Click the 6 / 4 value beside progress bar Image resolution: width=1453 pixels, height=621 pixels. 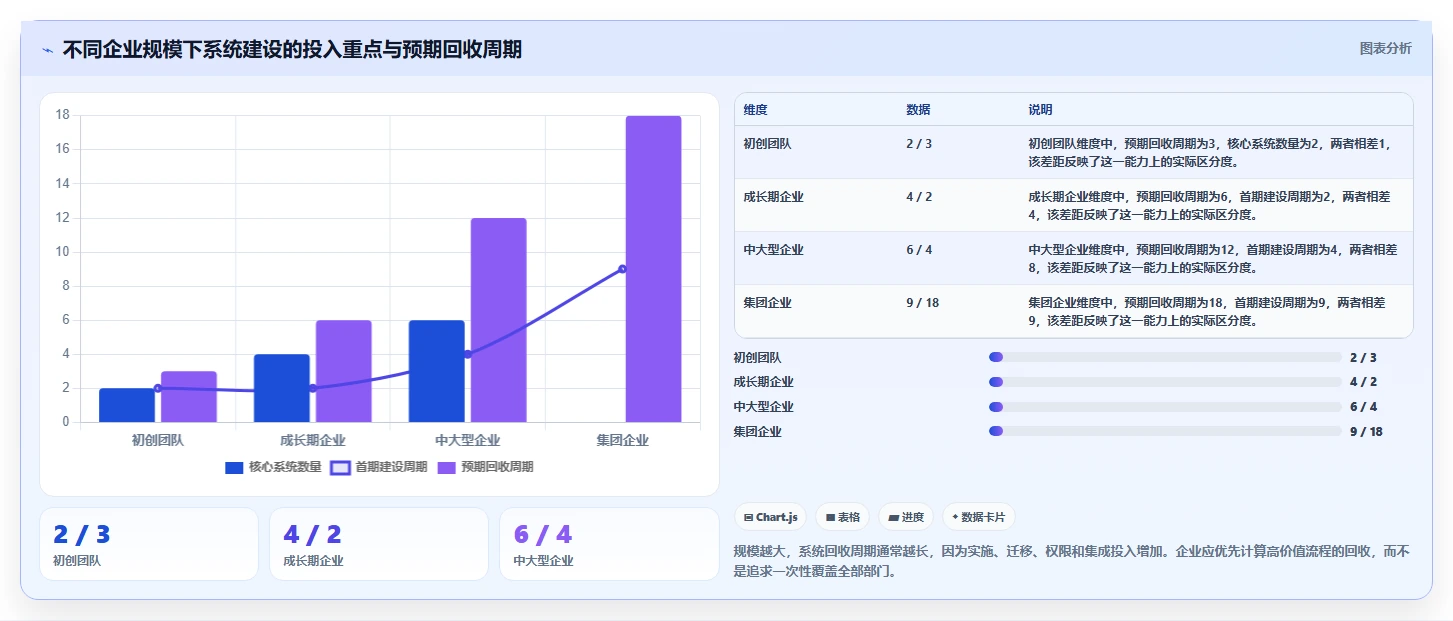(x=1363, y=407)
